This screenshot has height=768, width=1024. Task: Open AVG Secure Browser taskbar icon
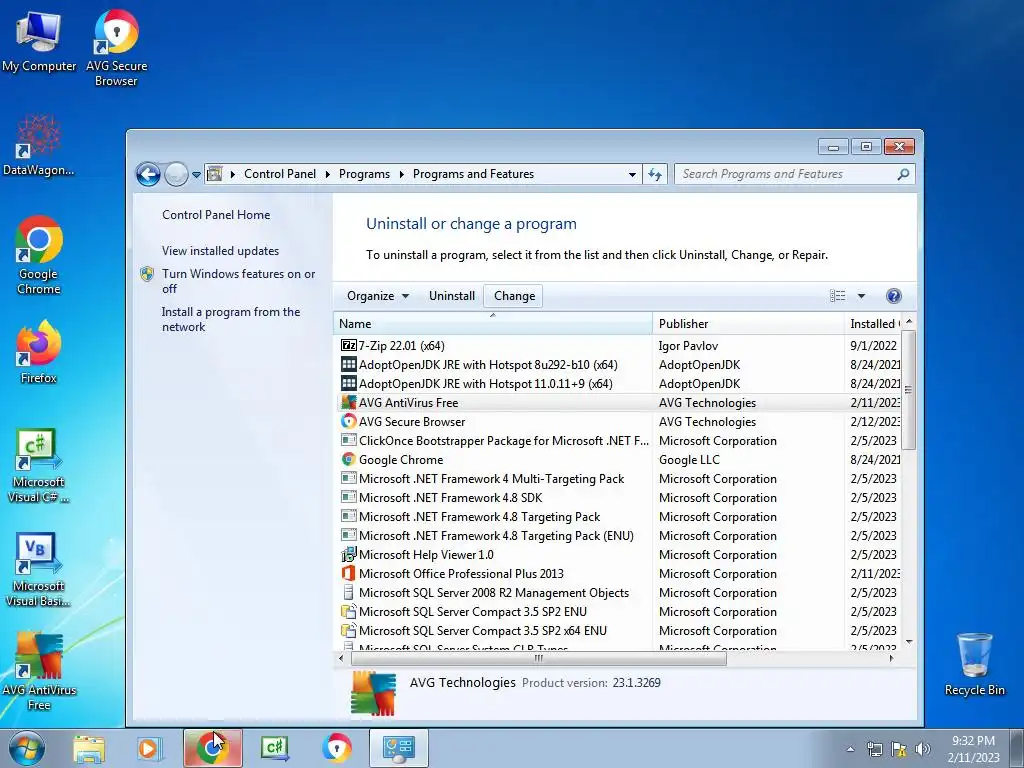pyautogui.click(x=336, y=748)
